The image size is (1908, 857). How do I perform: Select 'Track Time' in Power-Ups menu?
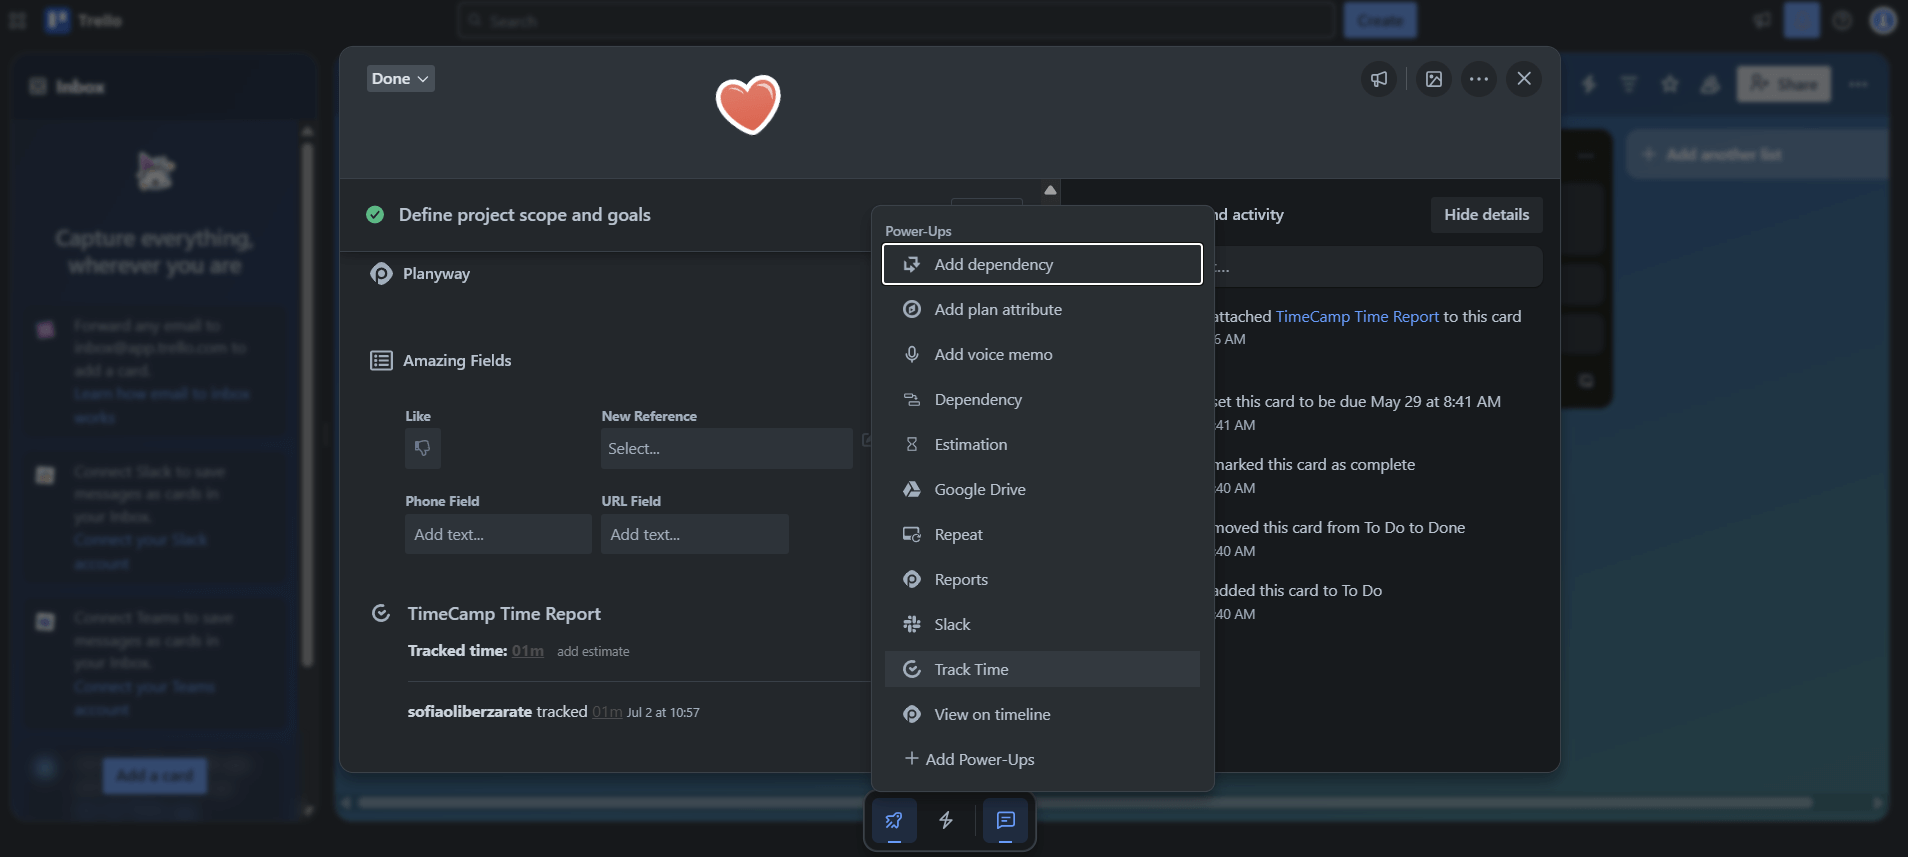click(x=1042, y=669)
